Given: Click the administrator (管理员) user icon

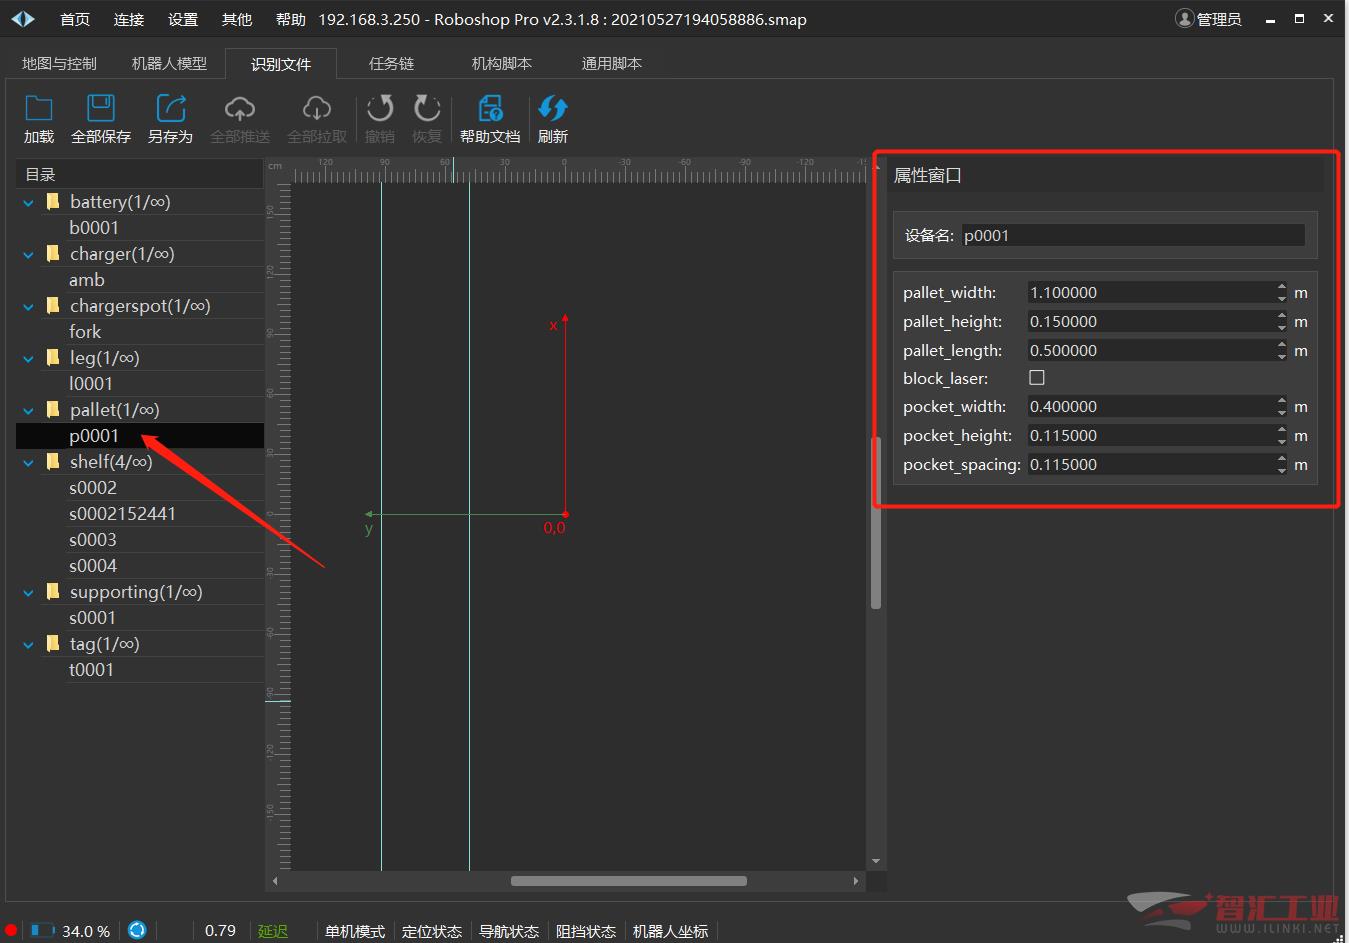Looking at the screenshot, I should [1185, 19].
